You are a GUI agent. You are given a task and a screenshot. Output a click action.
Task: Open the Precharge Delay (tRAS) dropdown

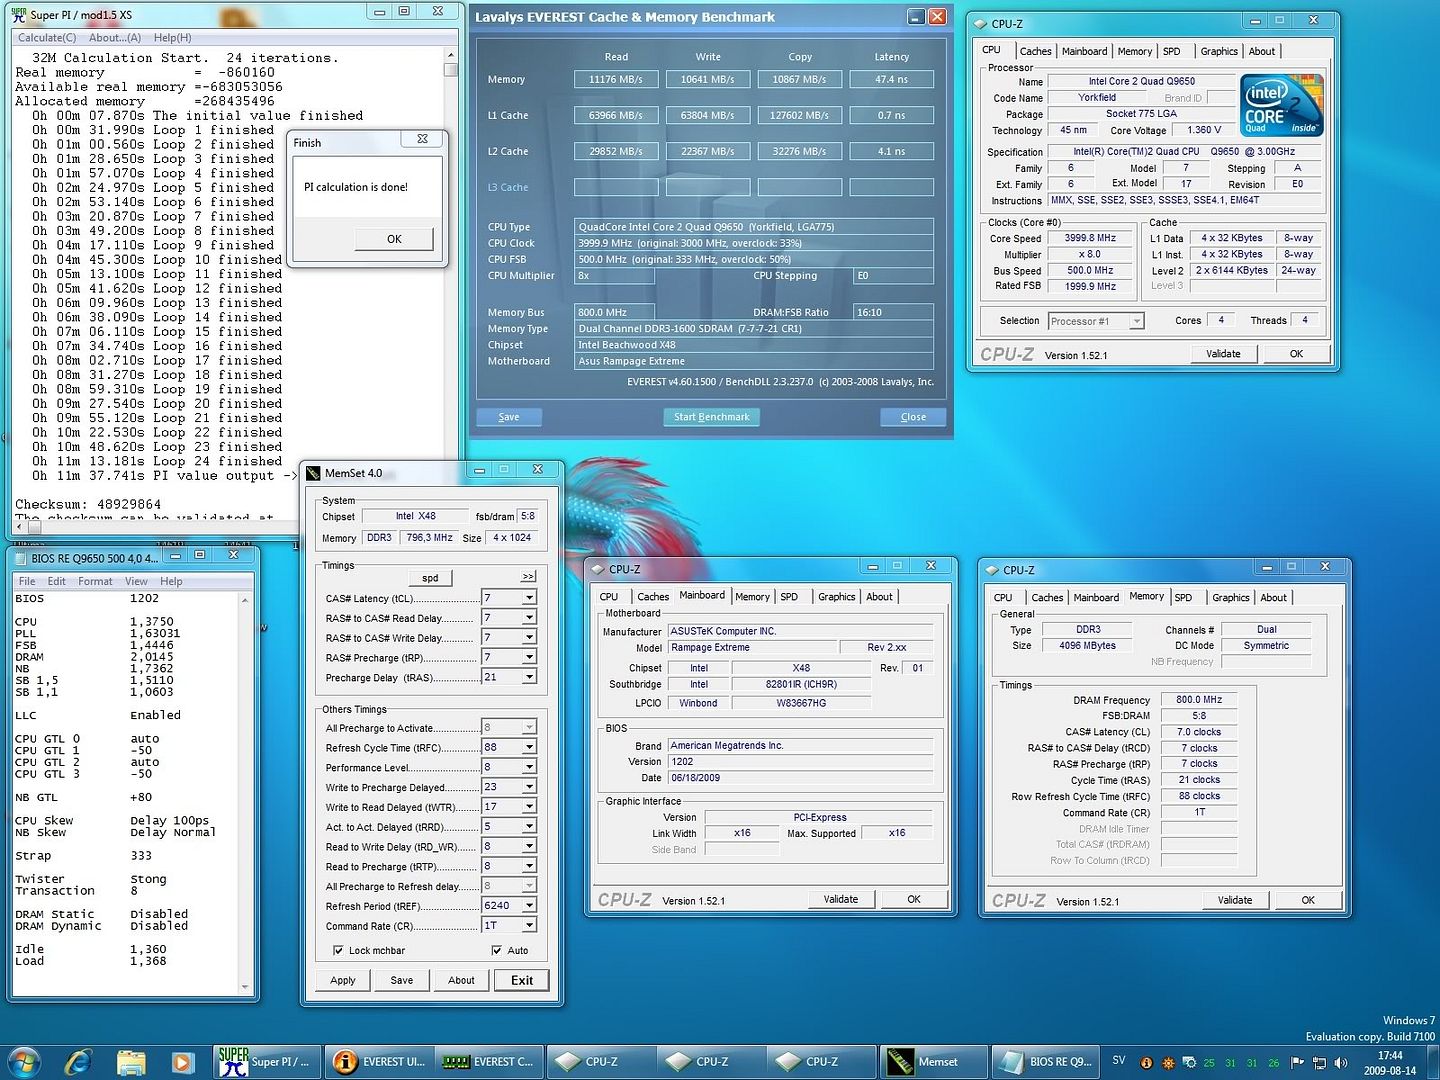529,678
